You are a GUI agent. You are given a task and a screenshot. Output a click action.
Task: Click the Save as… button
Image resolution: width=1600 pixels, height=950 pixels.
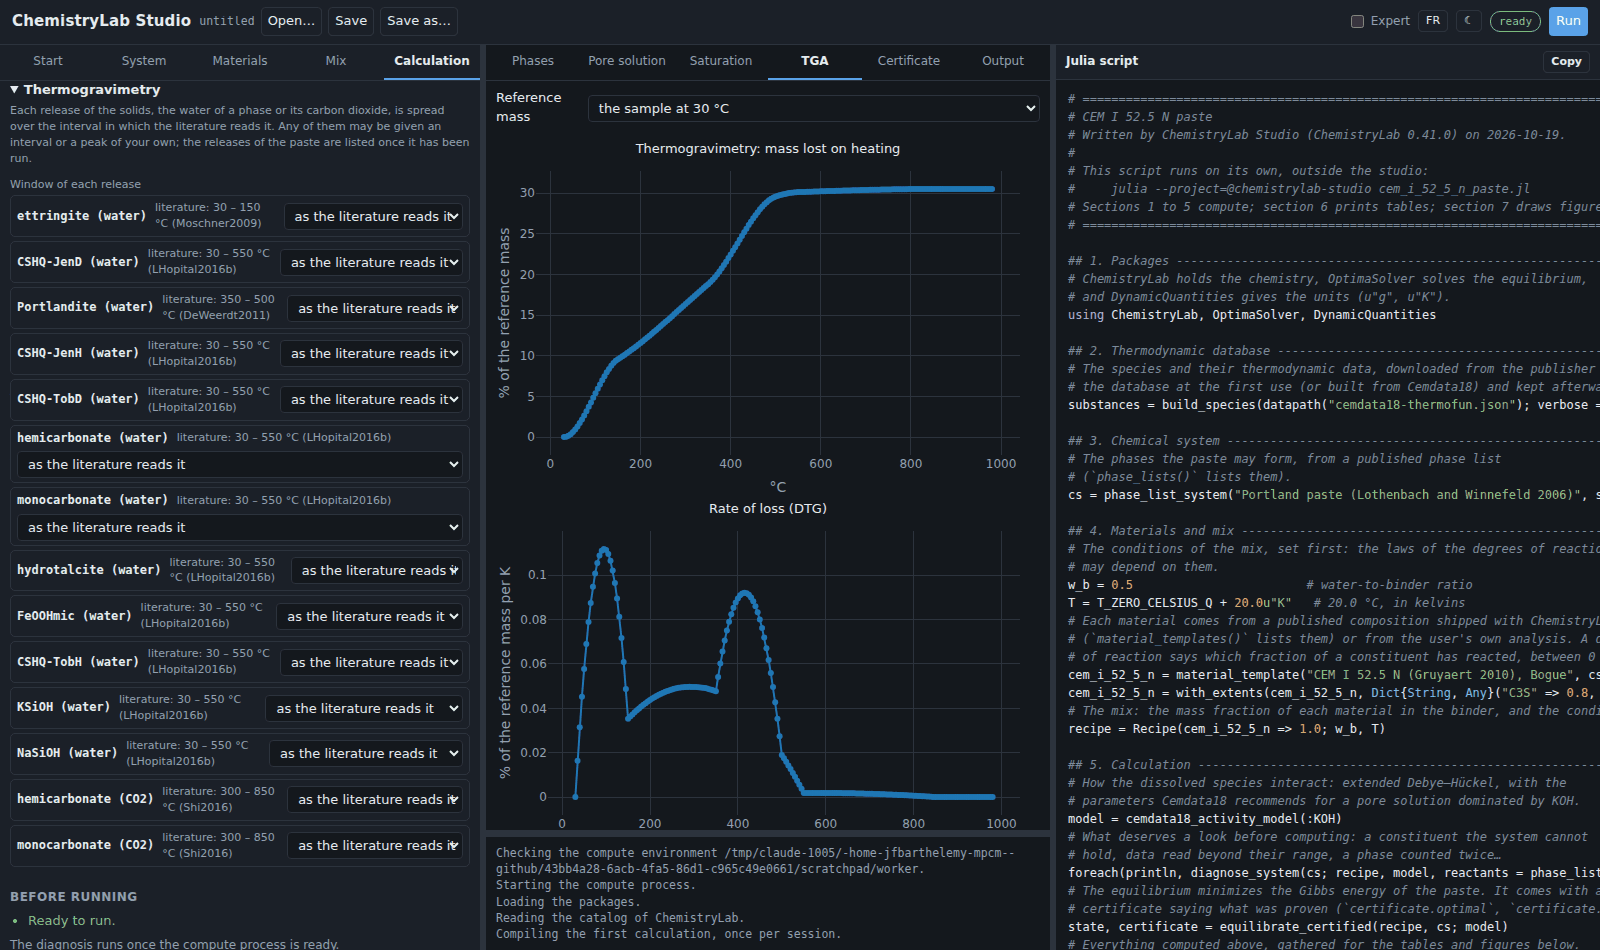point(419,20)
